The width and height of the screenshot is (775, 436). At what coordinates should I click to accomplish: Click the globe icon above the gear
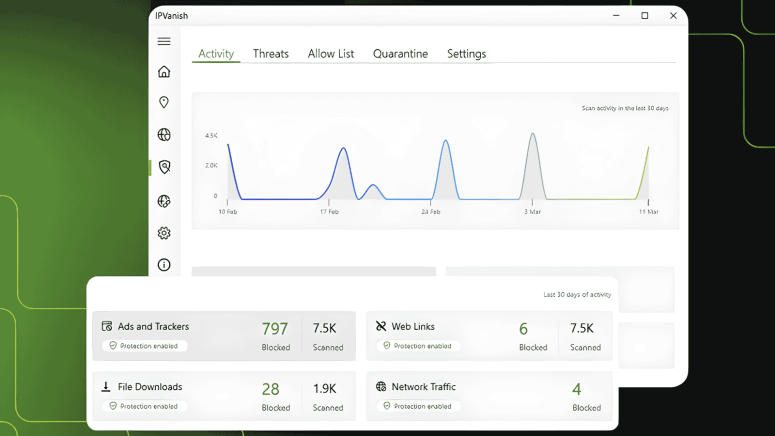tap(164, 201)
